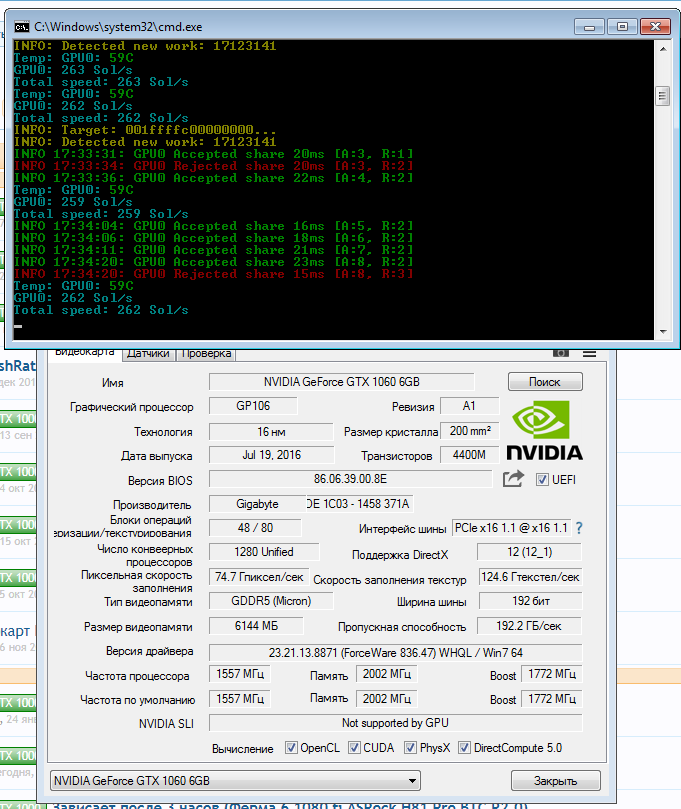Click the 'A1' revision value

[469, 406]
